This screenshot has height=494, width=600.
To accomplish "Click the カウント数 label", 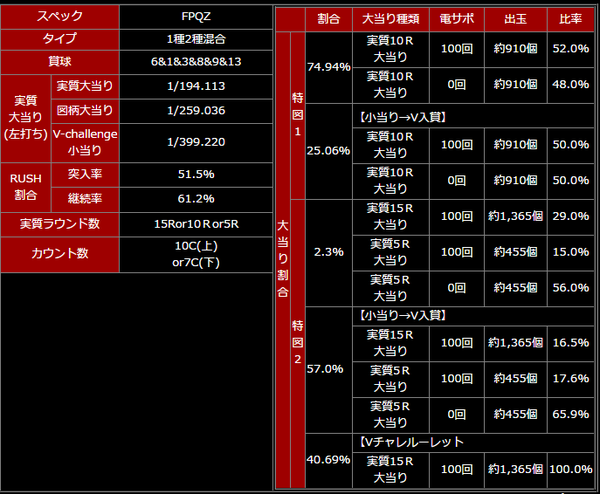I will (x=60, y=254).
